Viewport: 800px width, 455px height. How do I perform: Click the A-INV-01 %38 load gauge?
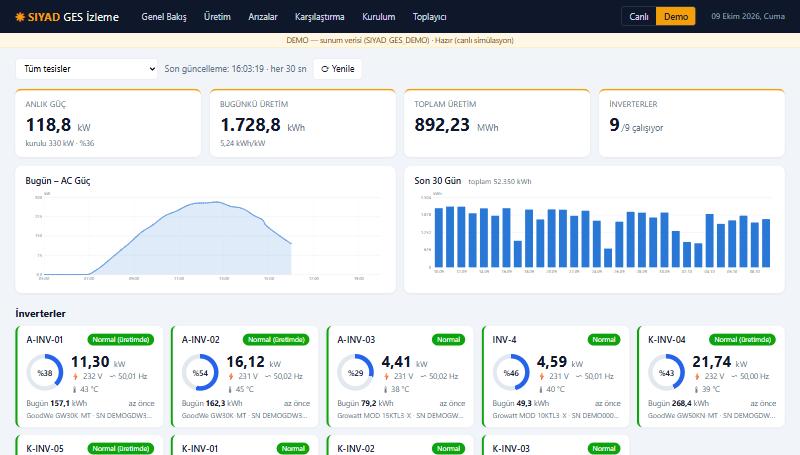coord(45,372)
